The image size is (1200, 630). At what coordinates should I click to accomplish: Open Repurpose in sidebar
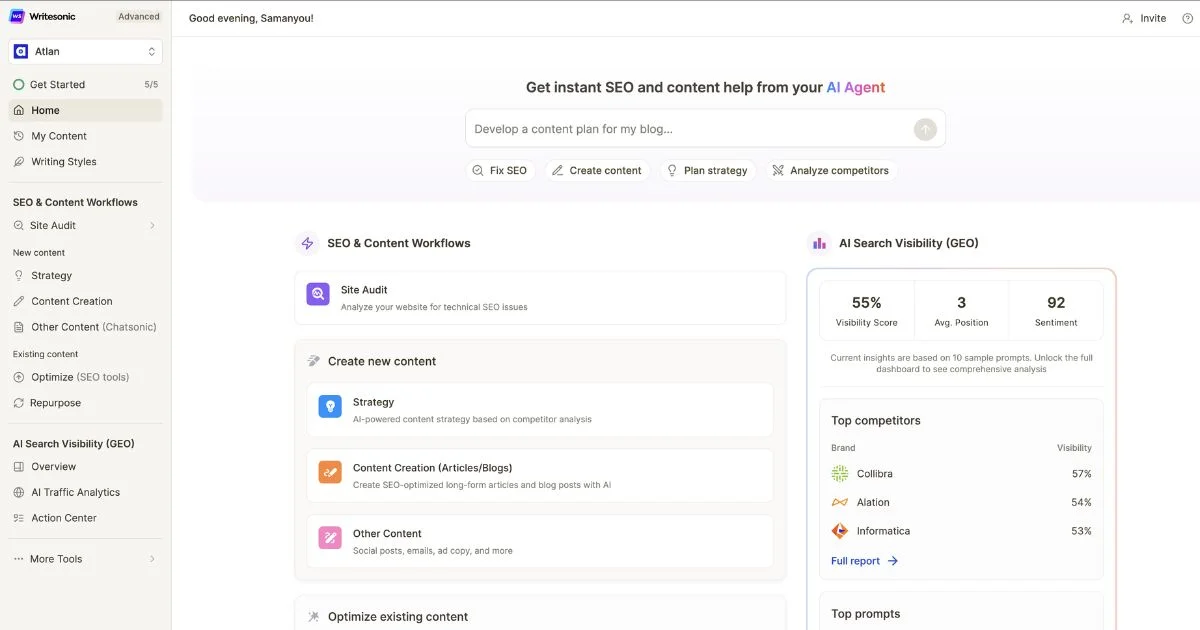(86, 403)
